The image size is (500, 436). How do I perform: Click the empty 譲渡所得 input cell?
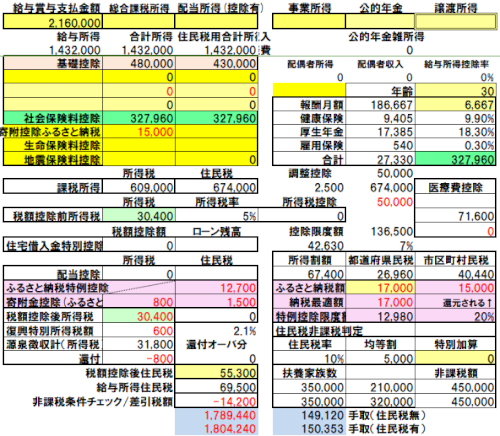(x=455, y=22)
